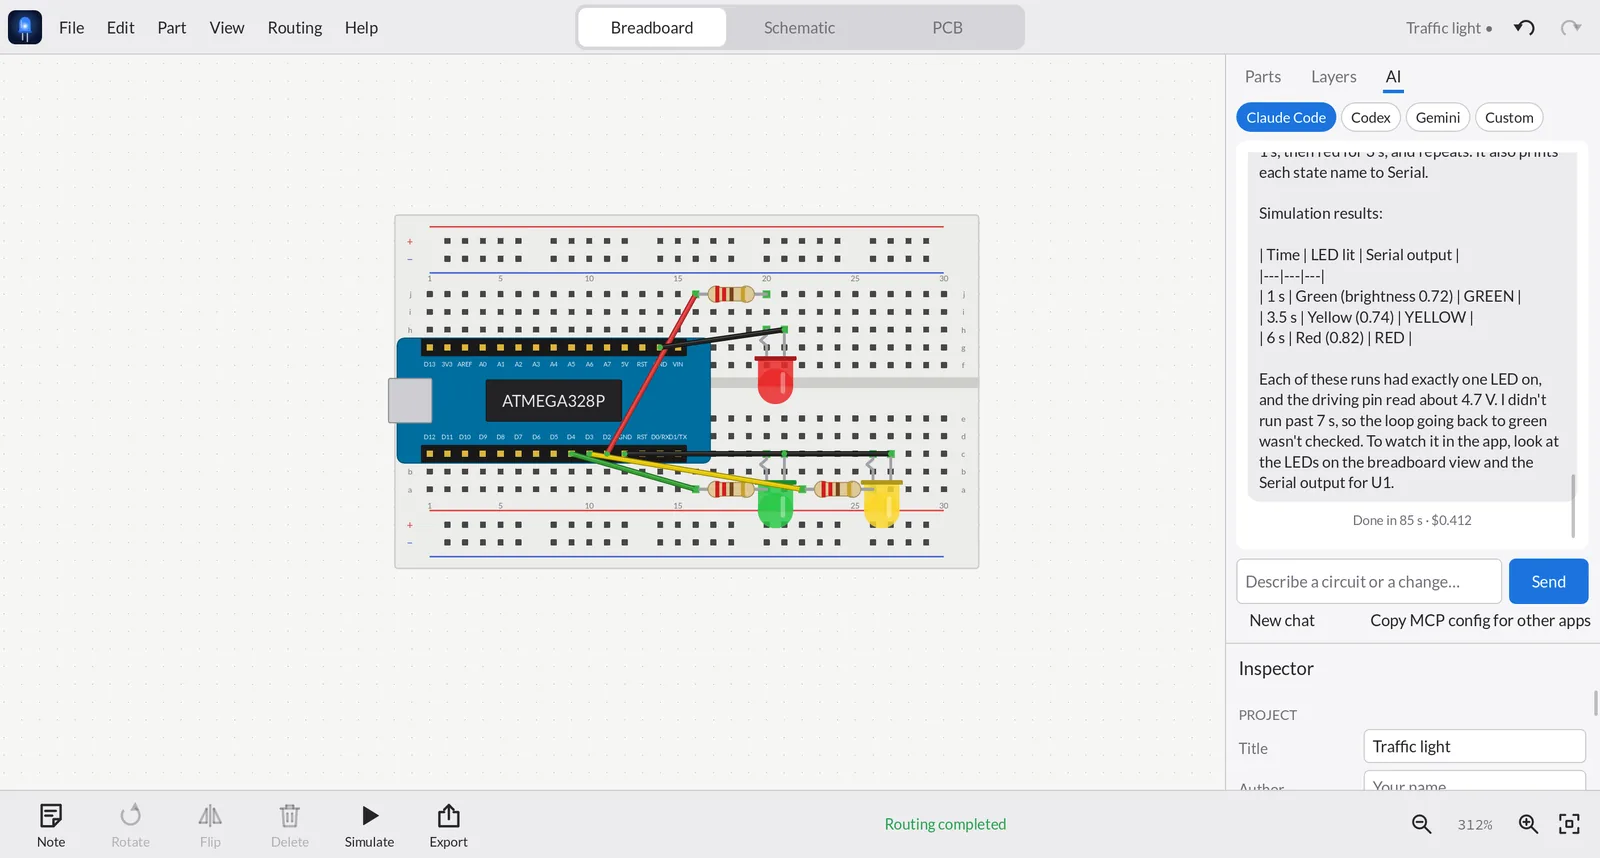Select the red LED on the breadboard
Viewport: 1600px width, 858px height.
click(x=775, y=378)
